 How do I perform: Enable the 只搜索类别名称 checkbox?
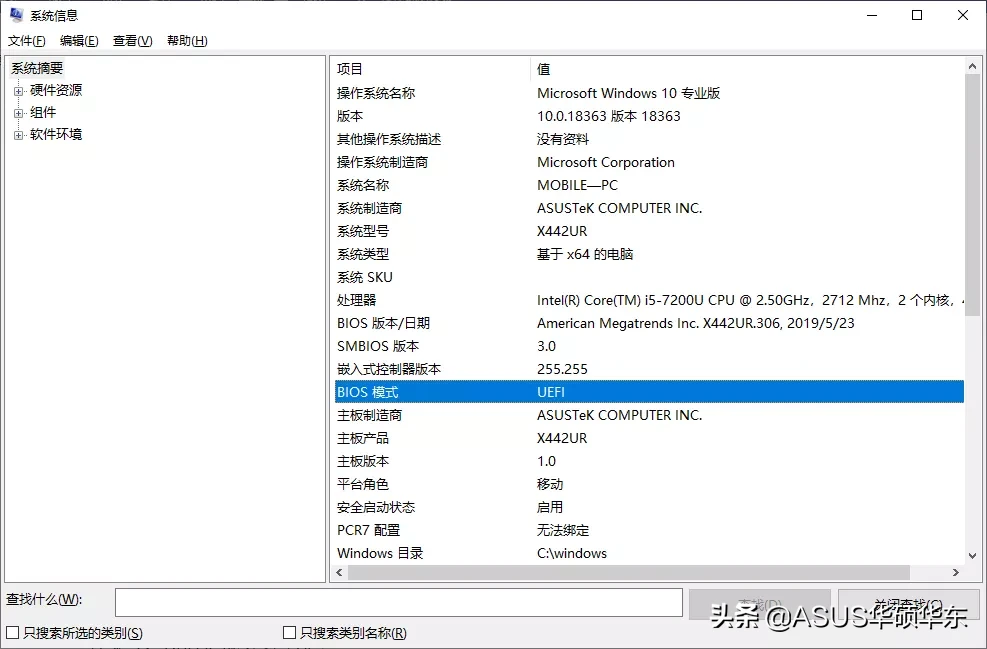[287, 633]
